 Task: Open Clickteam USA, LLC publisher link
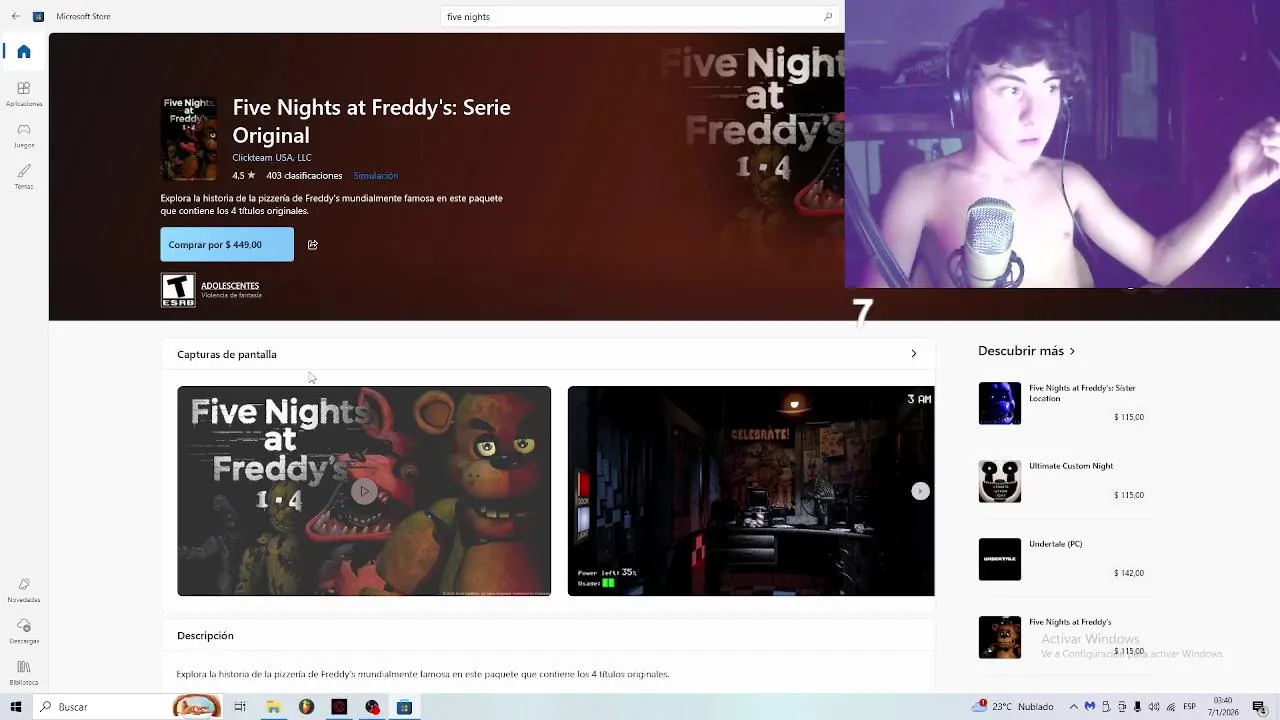pos(272,157)
